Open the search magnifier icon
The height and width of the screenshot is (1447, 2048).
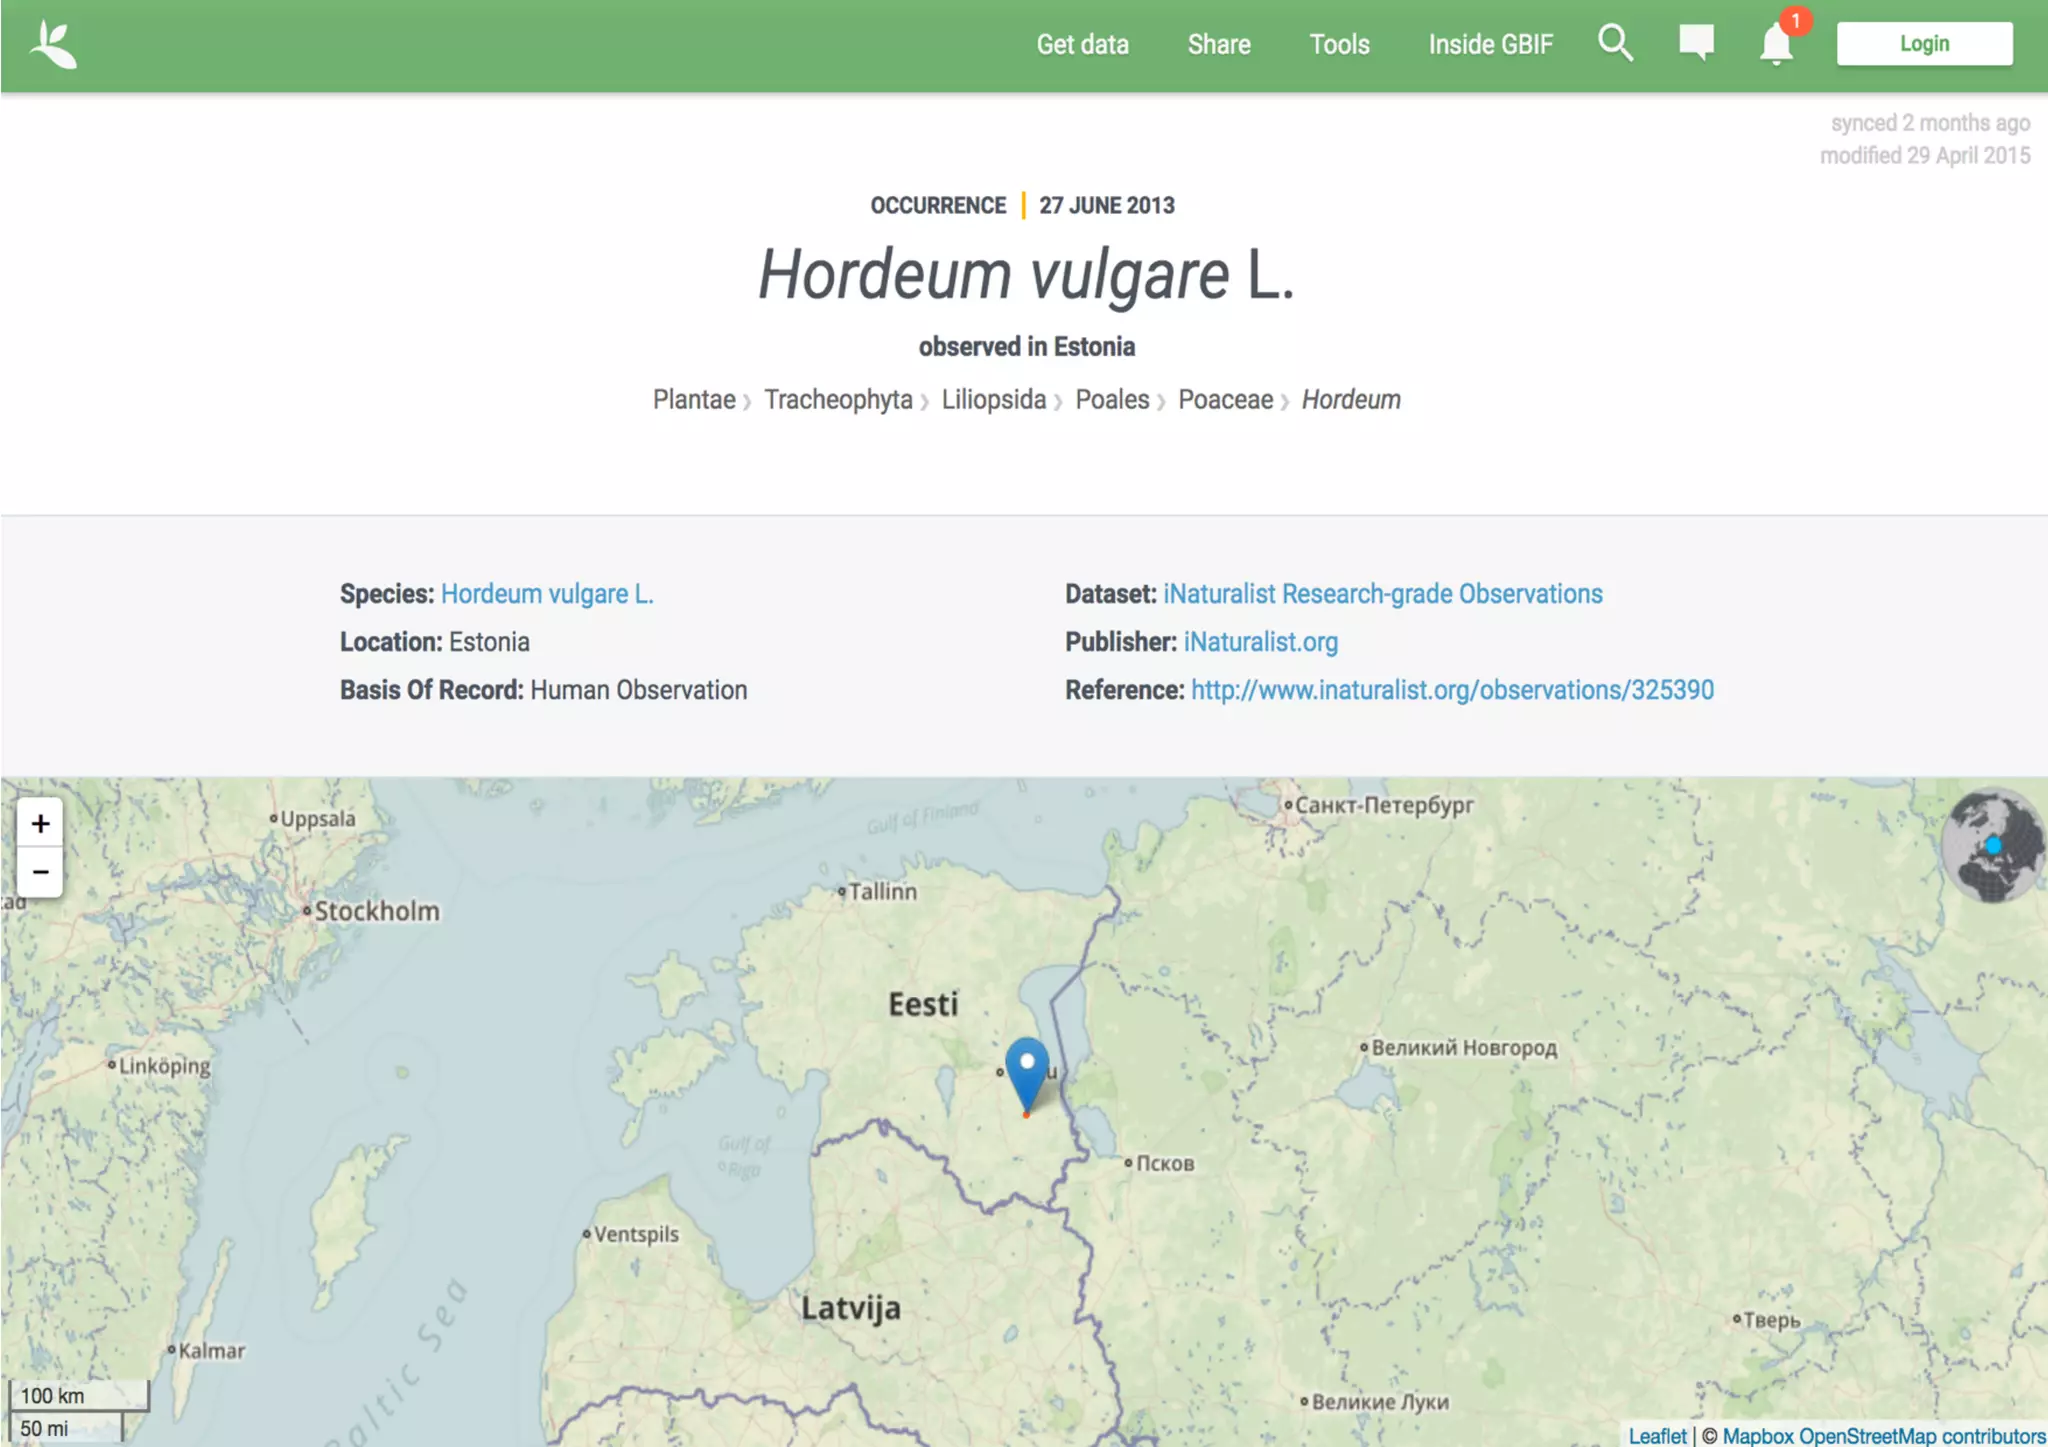coord(1614,44)
